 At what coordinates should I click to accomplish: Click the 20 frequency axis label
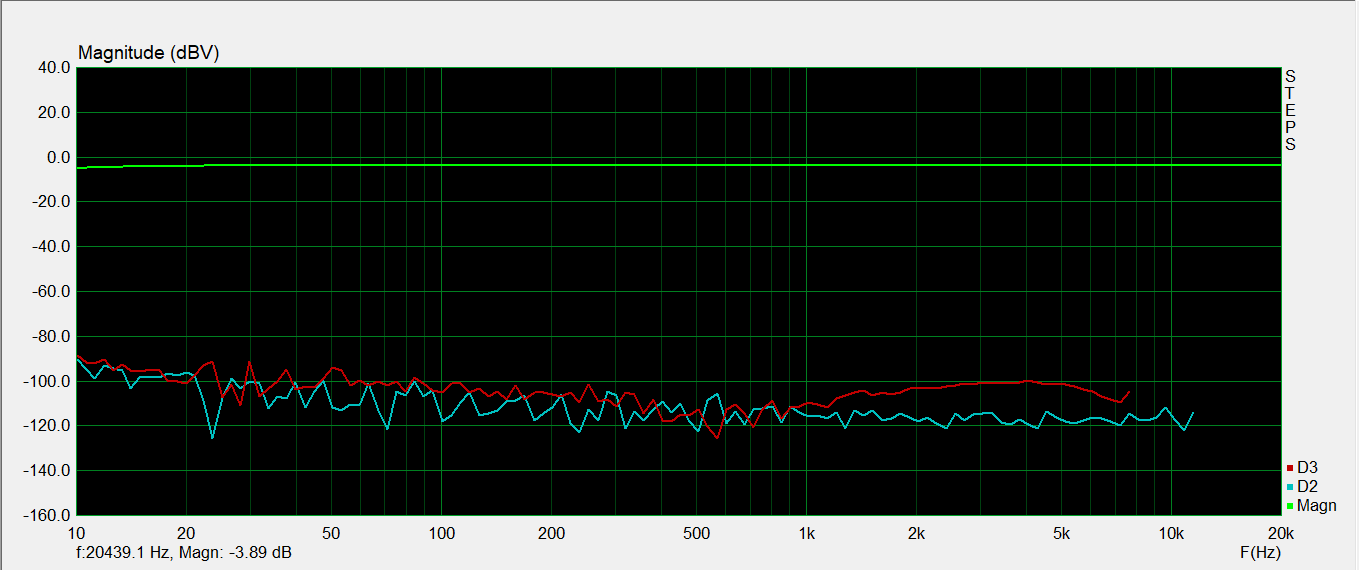pos(186,533)
